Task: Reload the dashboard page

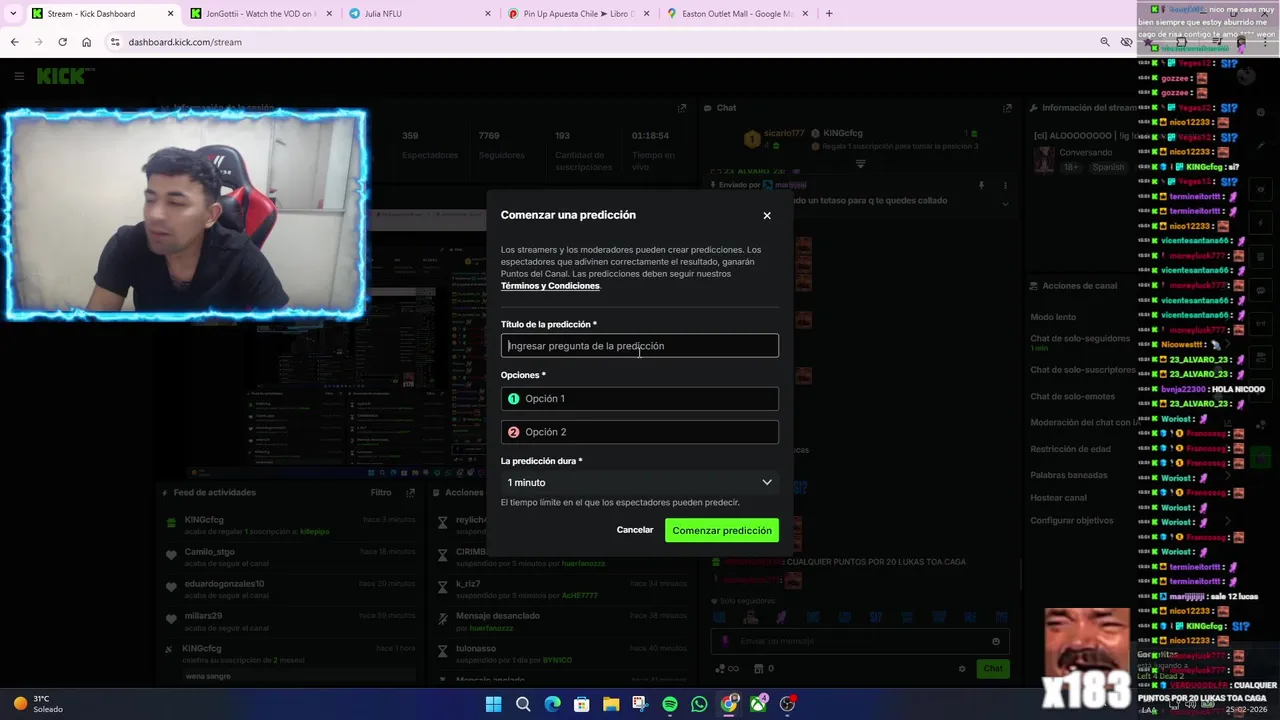Action: (62, 42)
